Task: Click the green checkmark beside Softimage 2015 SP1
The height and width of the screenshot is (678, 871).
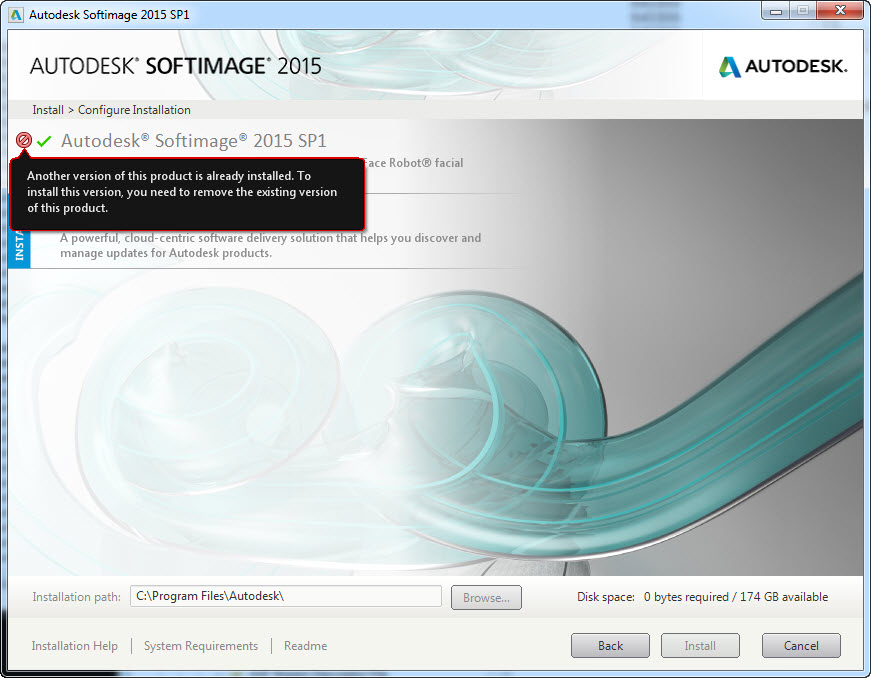Action: [x=44, y=141]
